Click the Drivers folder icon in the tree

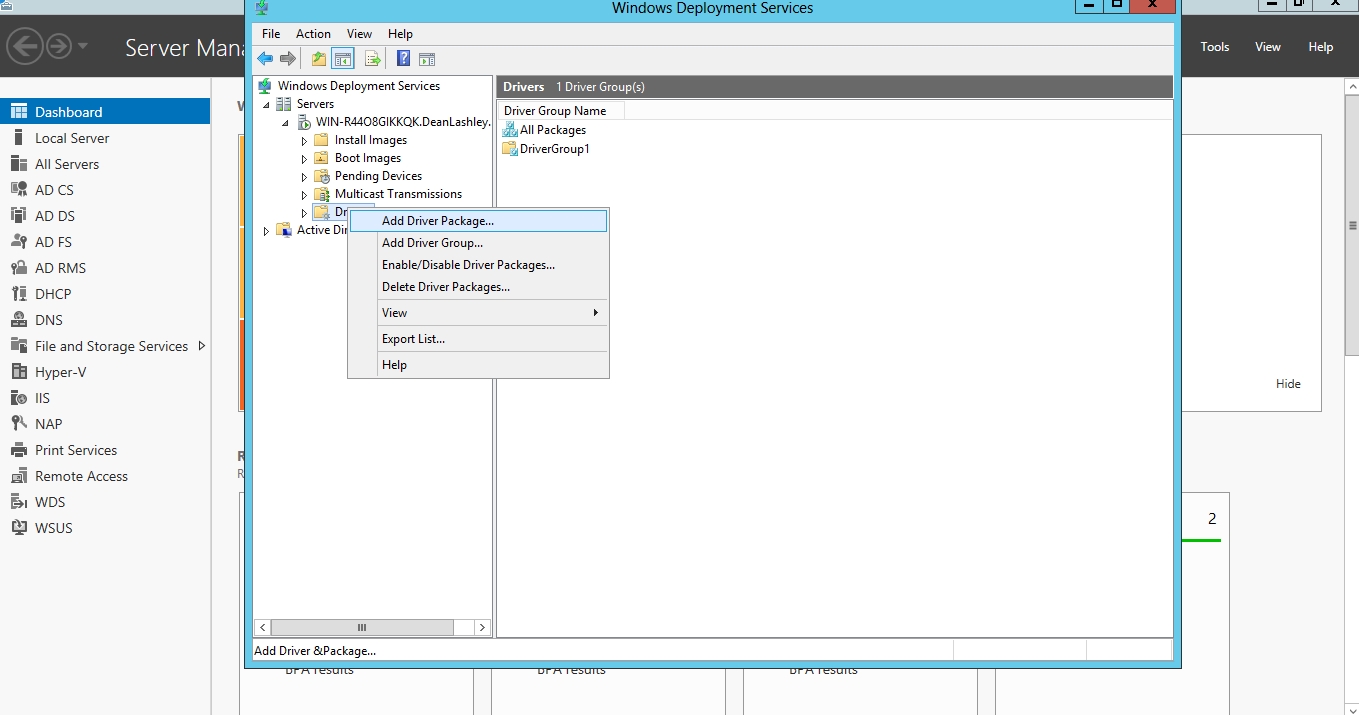click(321, 212)
